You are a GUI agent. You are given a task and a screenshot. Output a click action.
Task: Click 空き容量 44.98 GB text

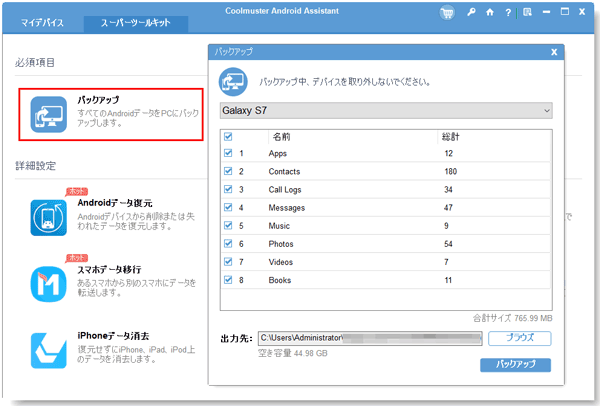[x=293, y=353]
